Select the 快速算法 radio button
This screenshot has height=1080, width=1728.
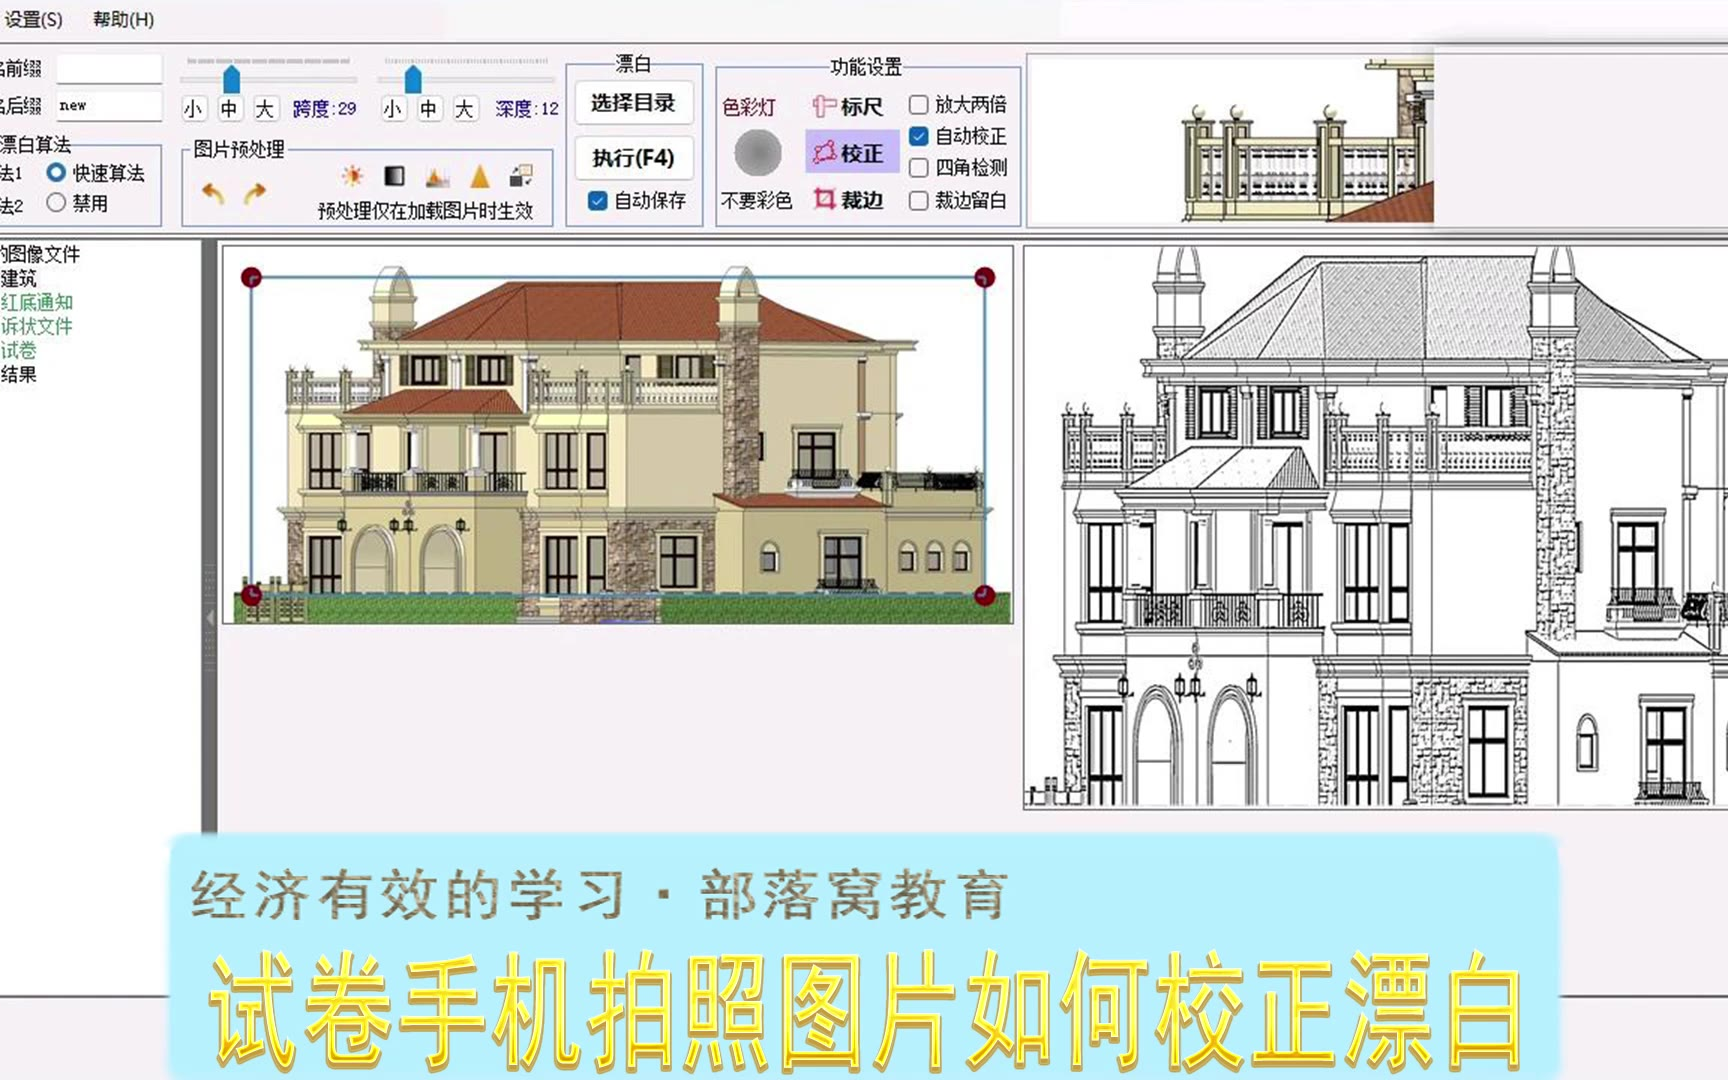[x=56, y=173]
